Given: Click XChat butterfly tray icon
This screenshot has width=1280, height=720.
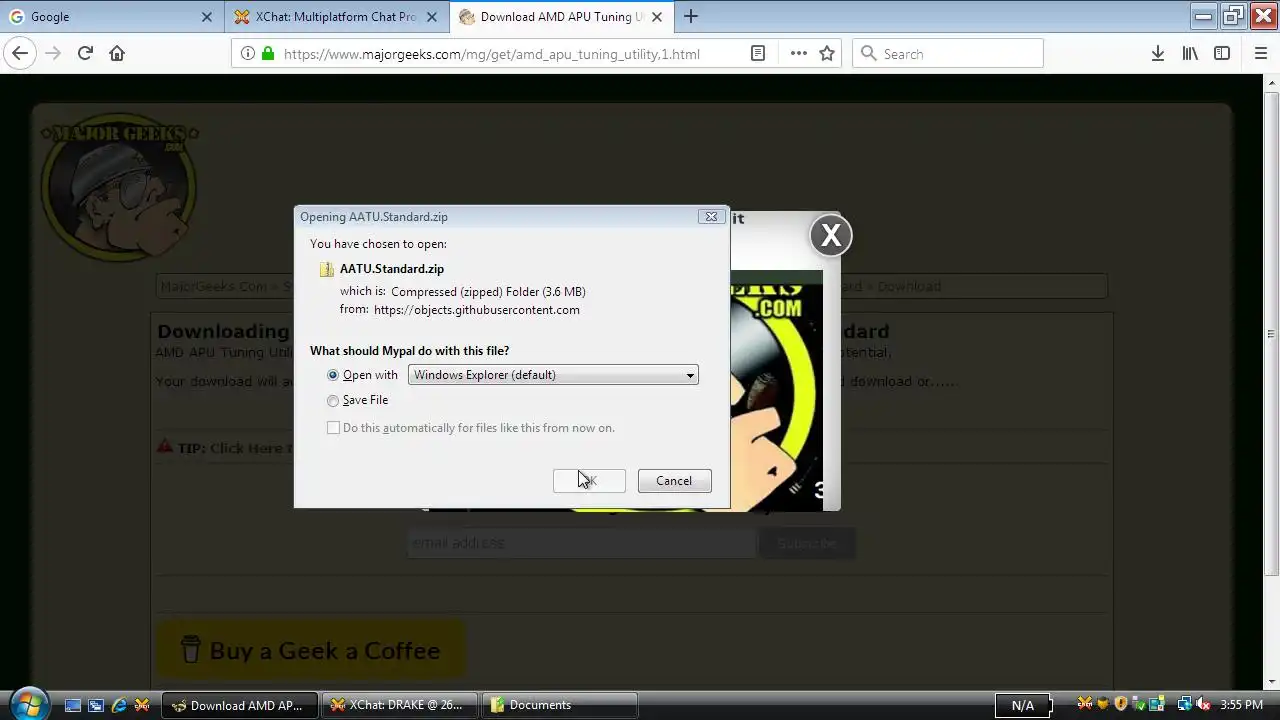Looking at the screenshot, I should tap(1084, 704).
